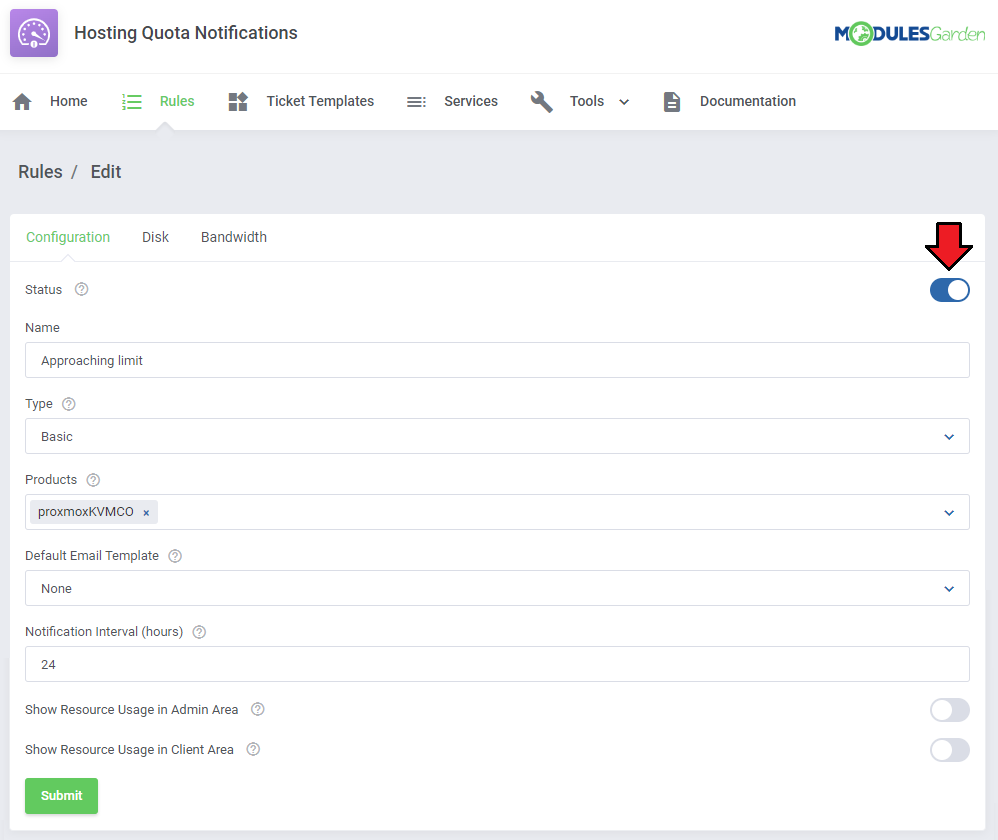Open the Services menu item
The height and width of the screenshot is (840, 998).
tap(471, 101)
